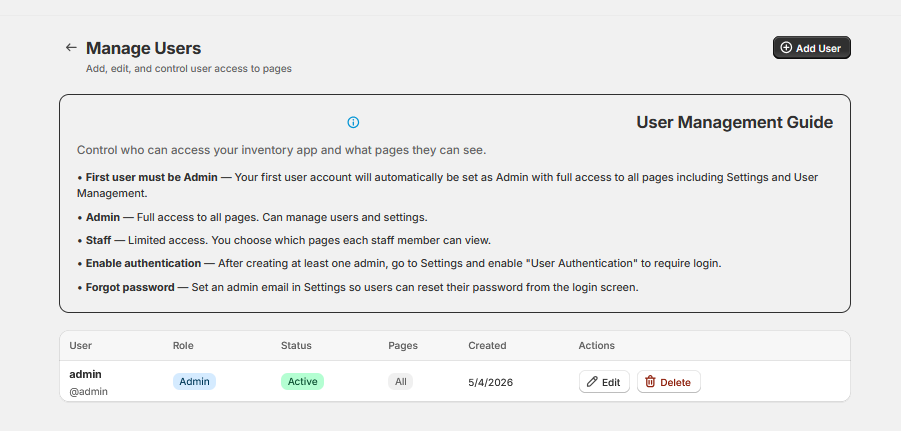The image size is (901, 431).
Task: Click the 'Add, edit, and control user access' subtitle
Action: (x=189, y=68)
